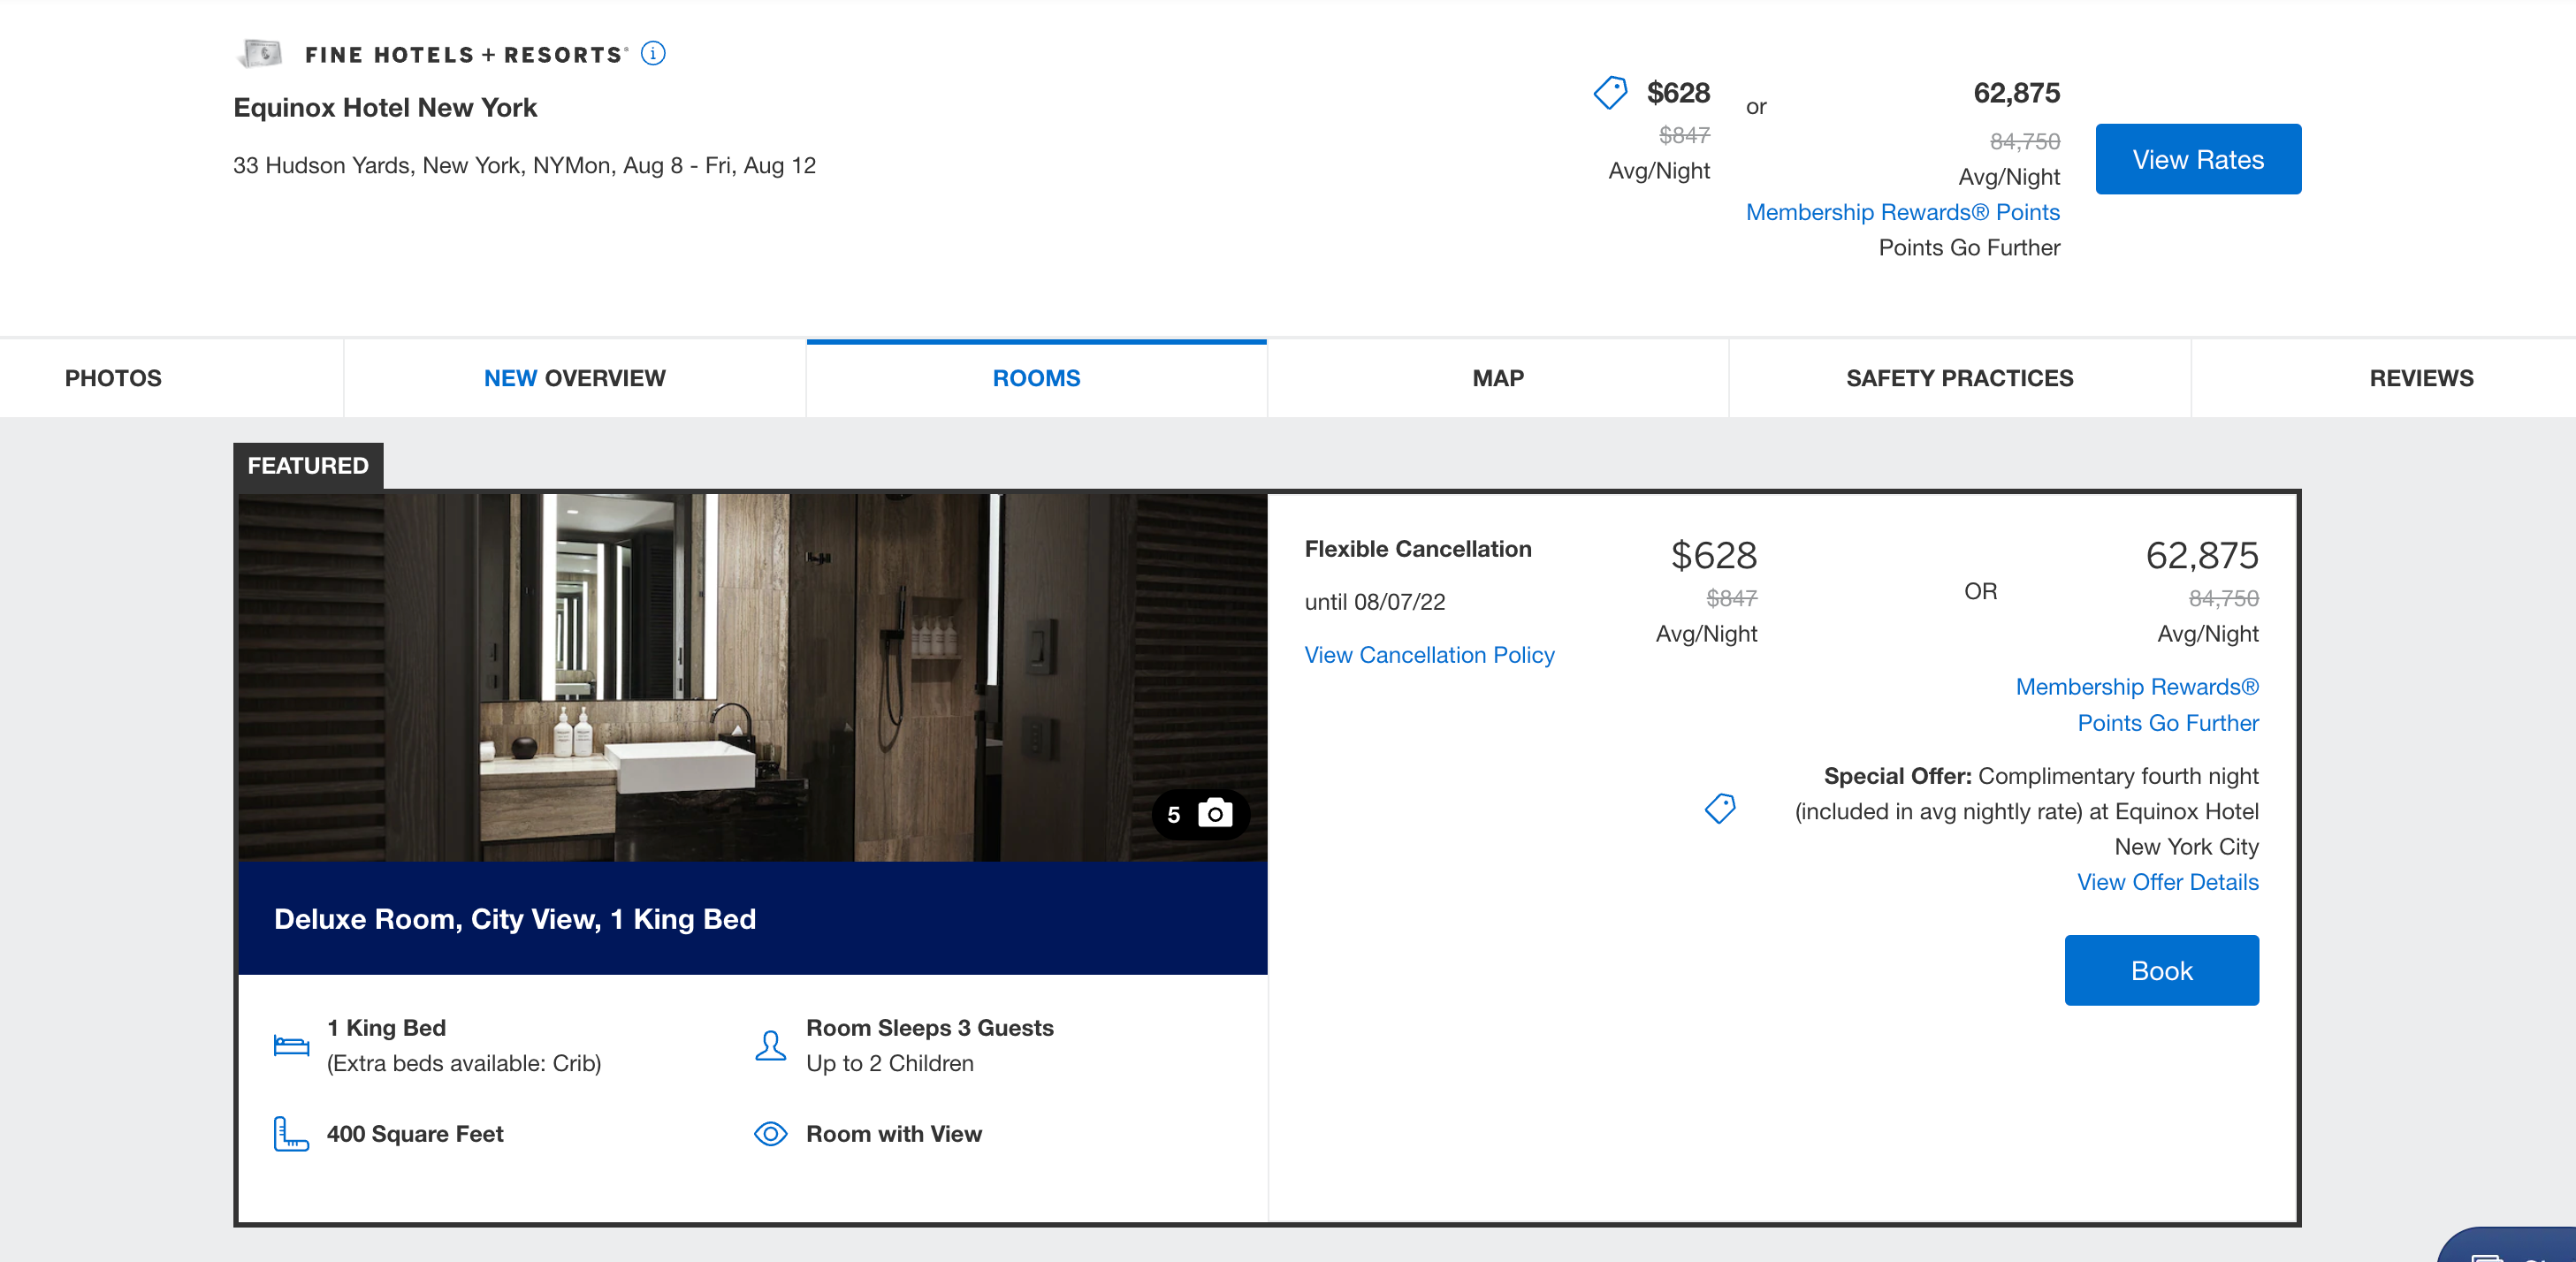
Task: Click the until 08/07/22 date text
Action: point(1374,602)
